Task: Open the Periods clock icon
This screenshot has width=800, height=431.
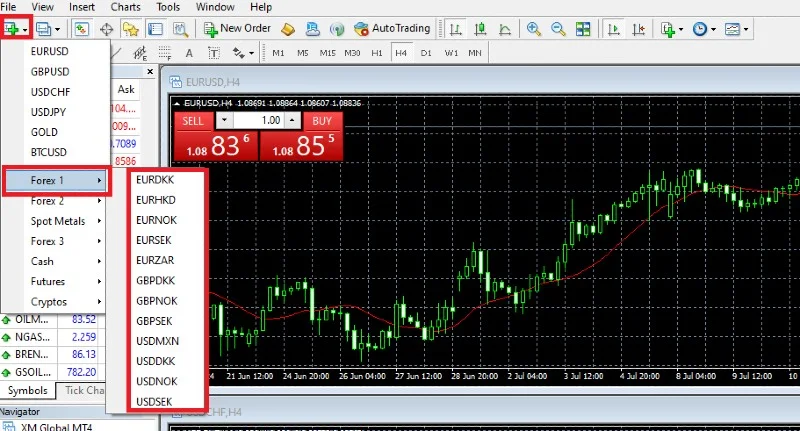Action: click(700, 29)
